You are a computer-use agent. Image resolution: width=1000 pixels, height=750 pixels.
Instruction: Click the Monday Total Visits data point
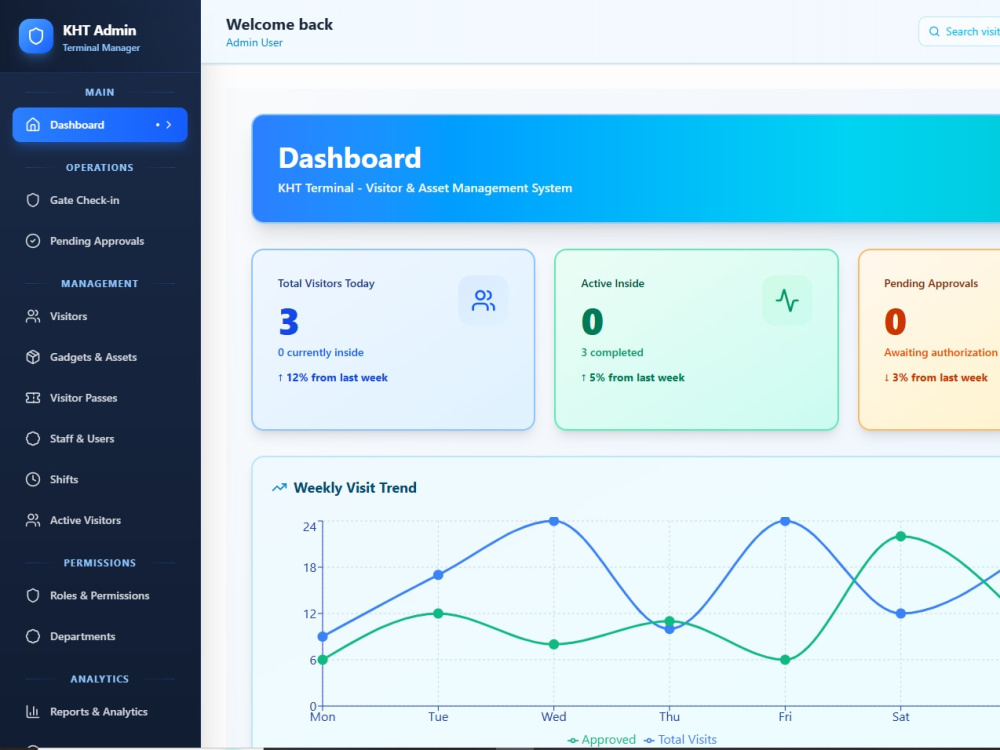click(323, 636)
